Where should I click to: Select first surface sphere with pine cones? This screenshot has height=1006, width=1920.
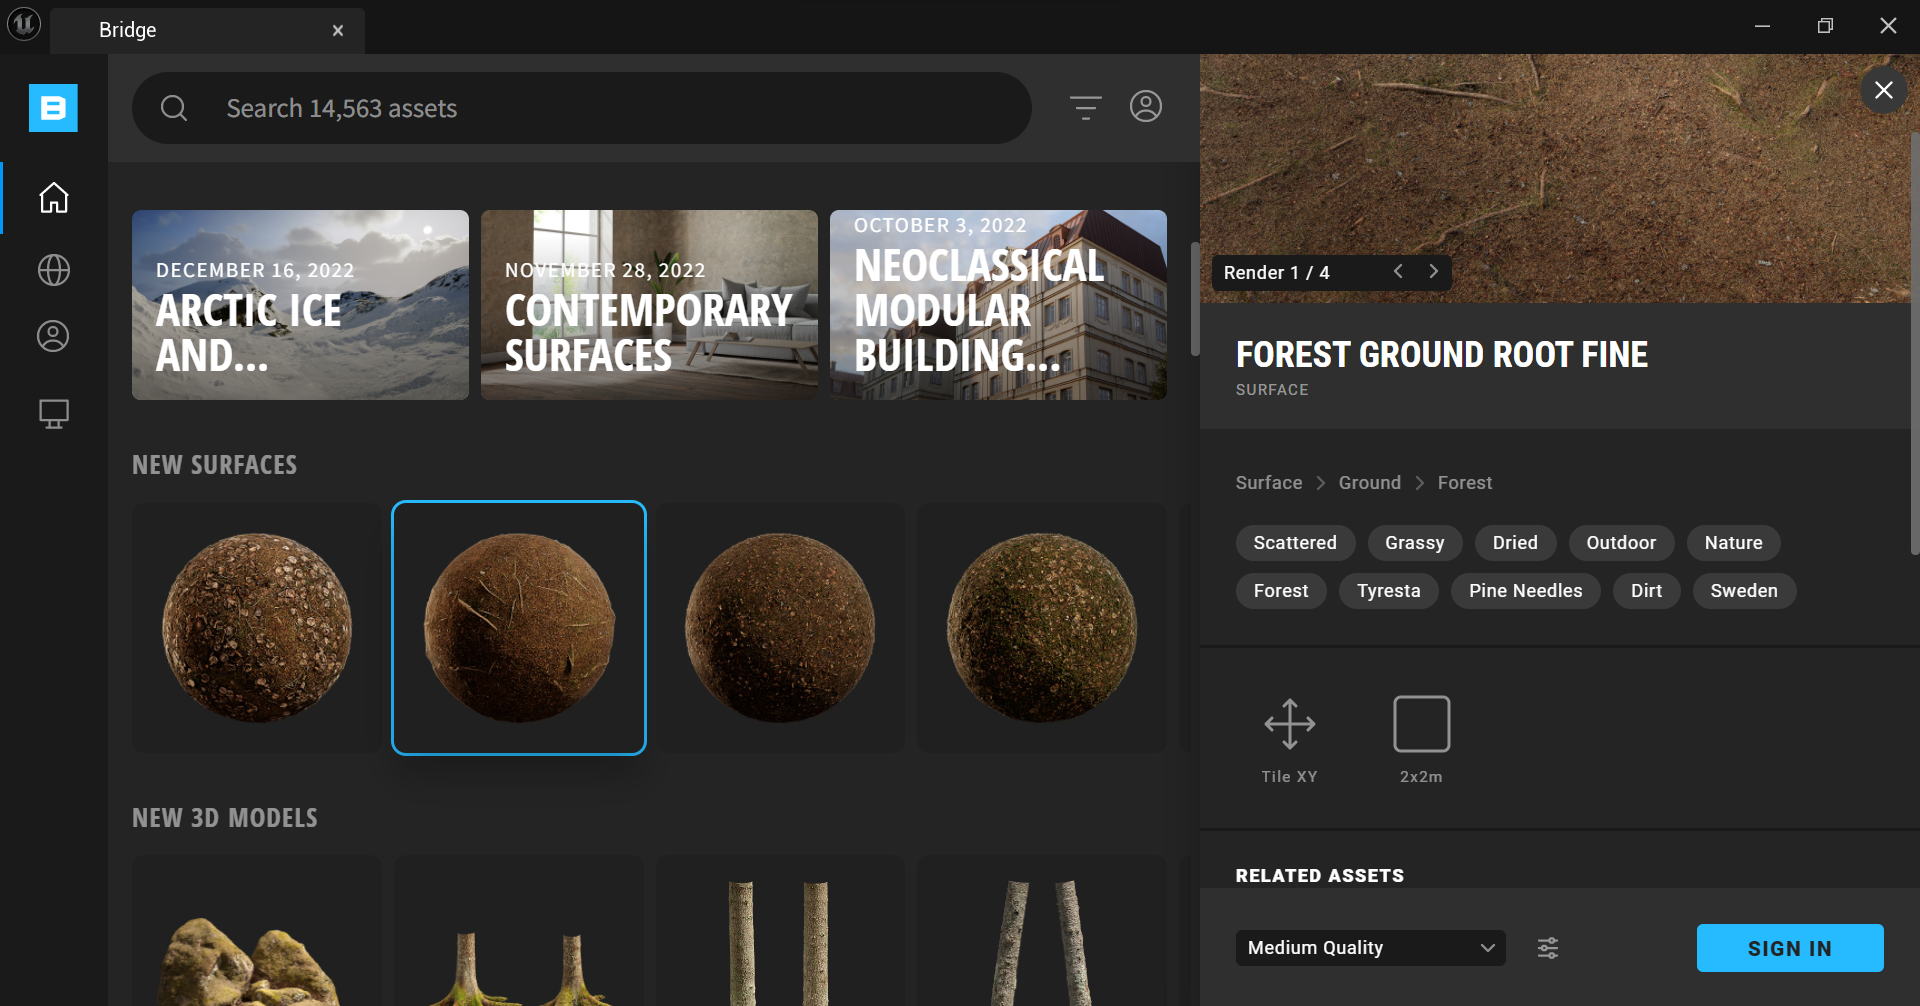point(257,628)
